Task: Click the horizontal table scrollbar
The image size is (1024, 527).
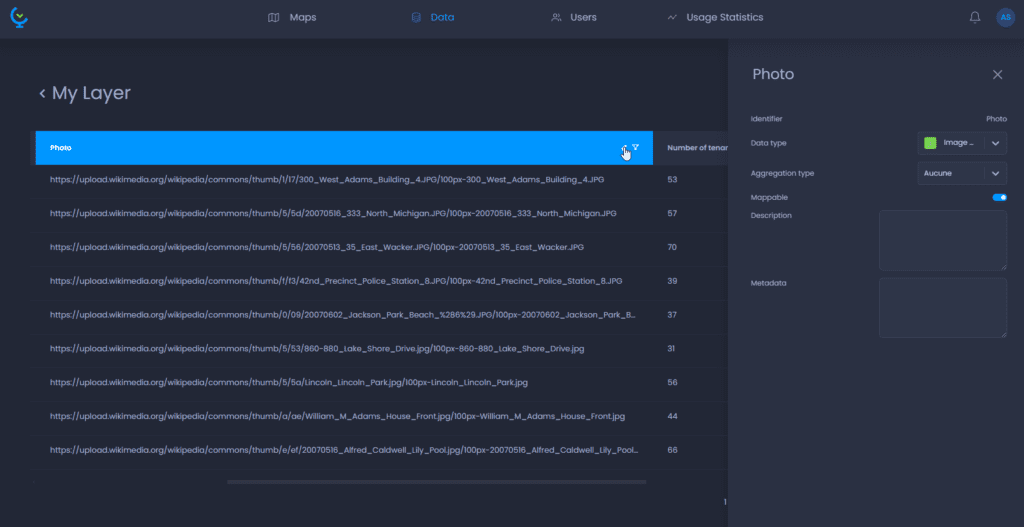Action: tap(436, 482)
